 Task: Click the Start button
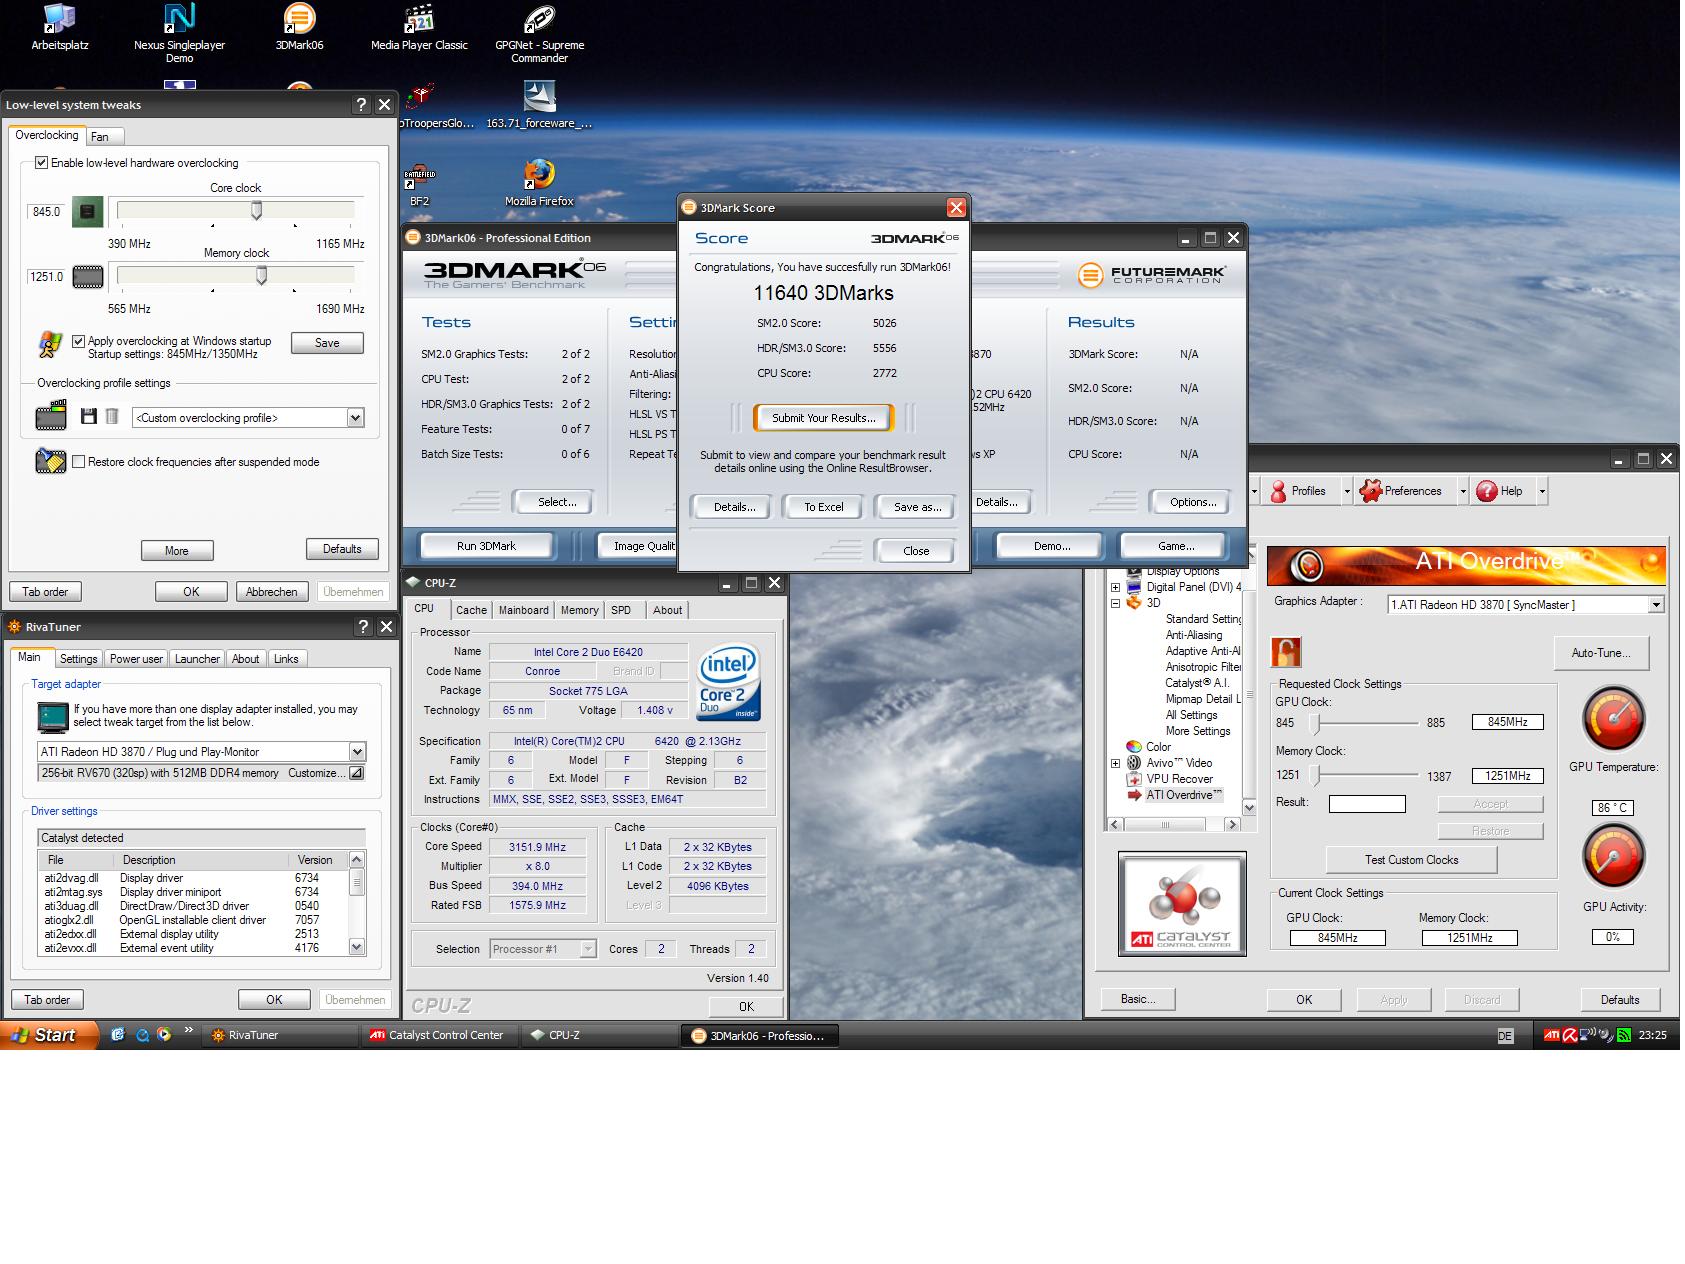tap(50, 1035)
